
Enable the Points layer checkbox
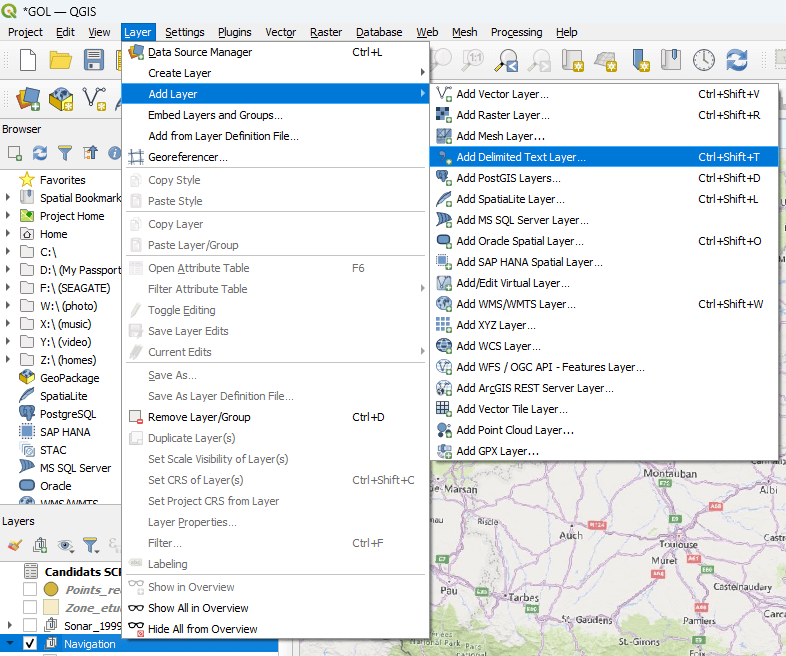click(30, 590)
